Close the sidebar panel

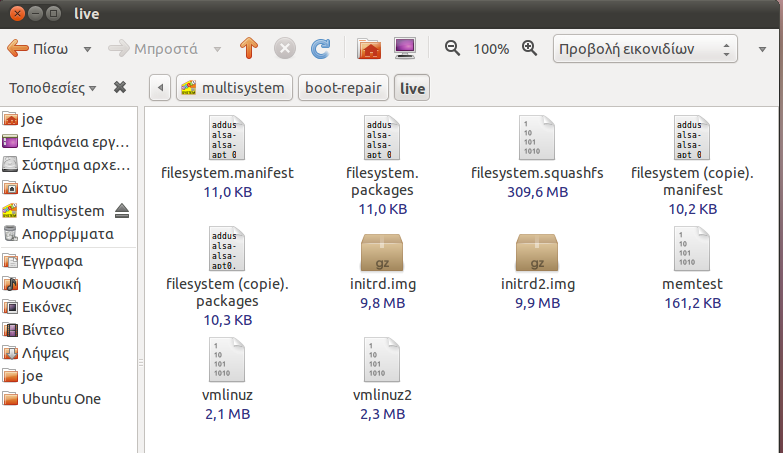pos(120,87)
